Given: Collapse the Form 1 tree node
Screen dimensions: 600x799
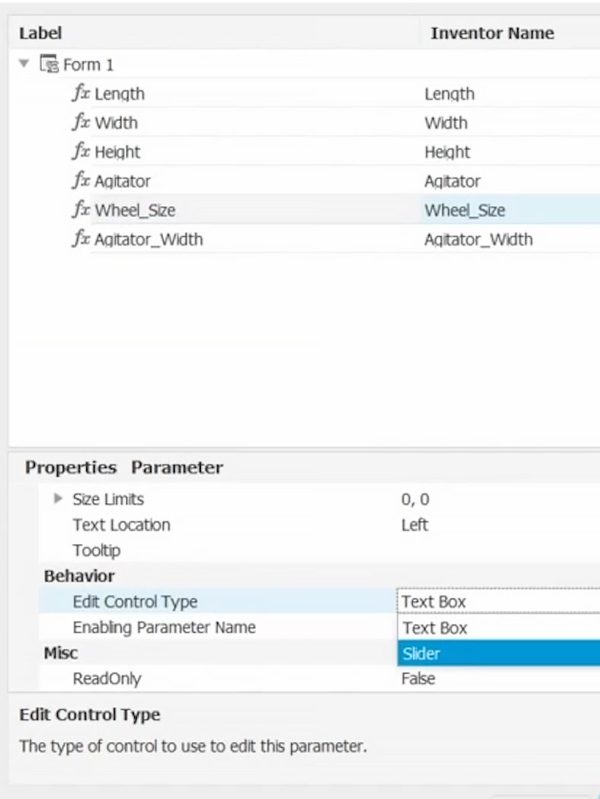Looking at the screenshot, I should click(x=24, y=65).
